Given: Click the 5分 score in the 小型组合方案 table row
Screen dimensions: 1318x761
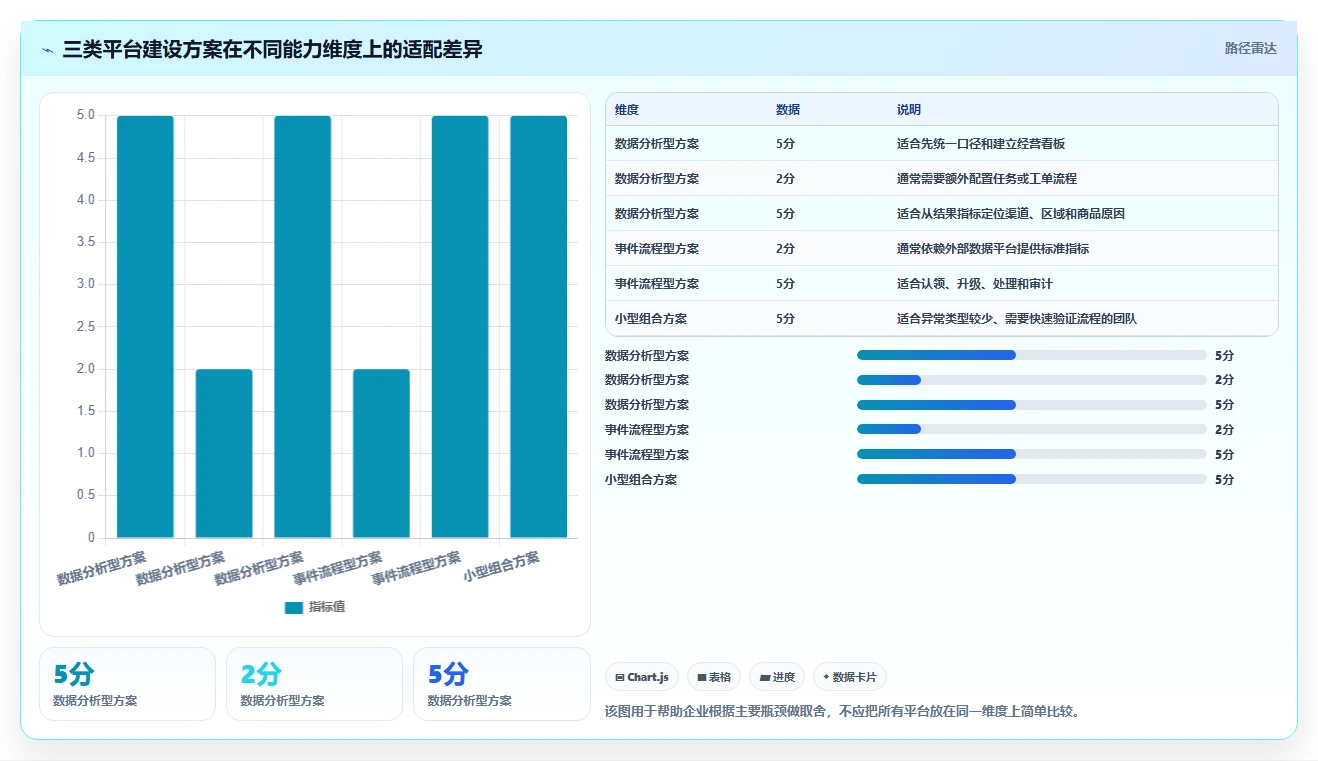Looking at the screenshot, I should (786, 319).
